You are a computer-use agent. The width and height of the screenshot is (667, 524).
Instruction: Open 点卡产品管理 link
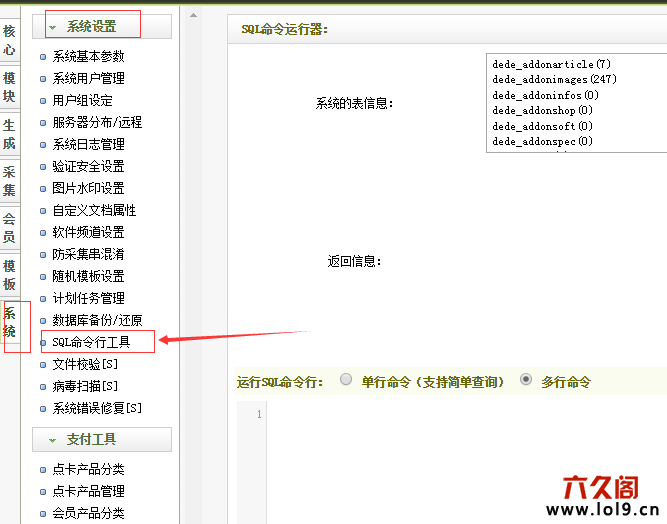tap(88, 491)
